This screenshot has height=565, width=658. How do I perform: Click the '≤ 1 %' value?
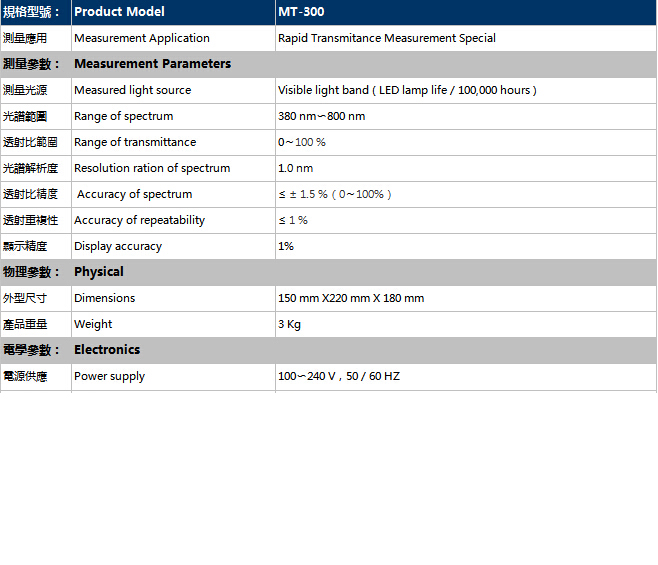coord(293,220)
